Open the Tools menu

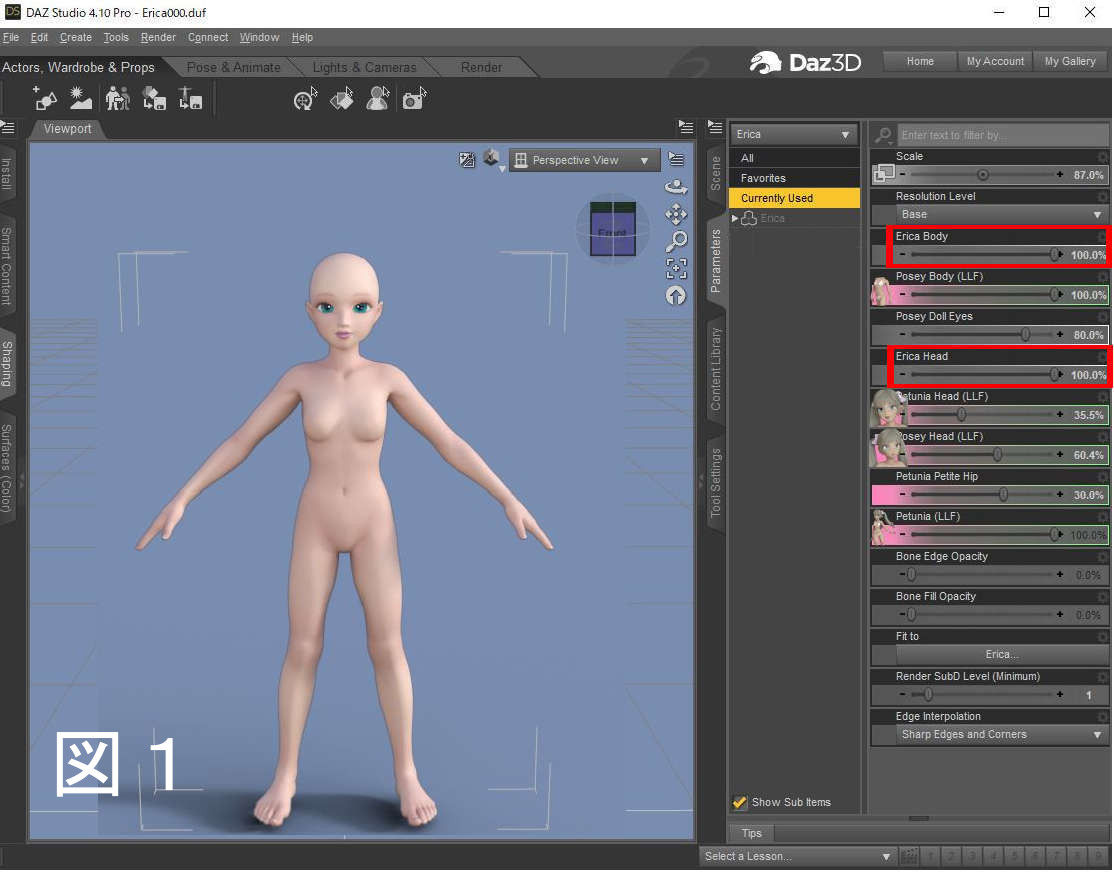[x=116, y=38]
